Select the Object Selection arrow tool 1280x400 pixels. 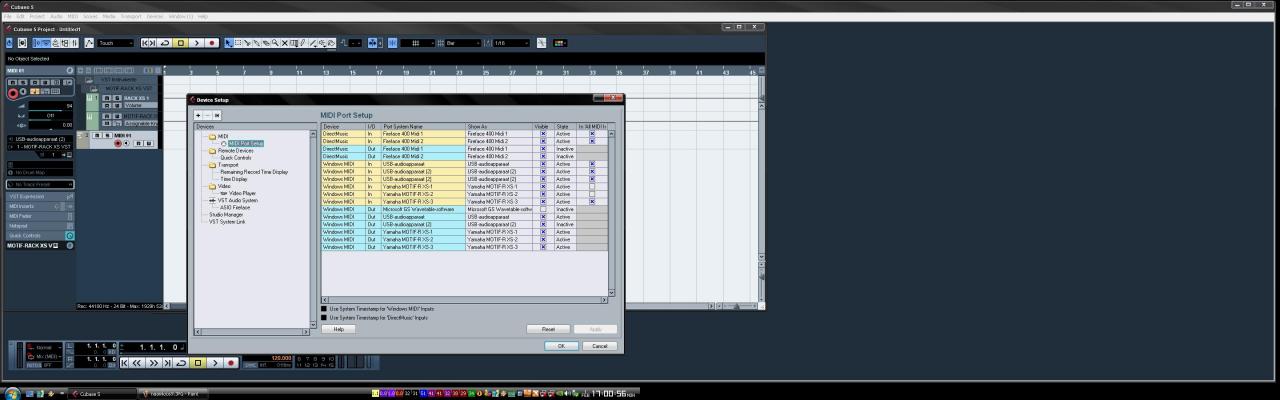pos(228,43)
